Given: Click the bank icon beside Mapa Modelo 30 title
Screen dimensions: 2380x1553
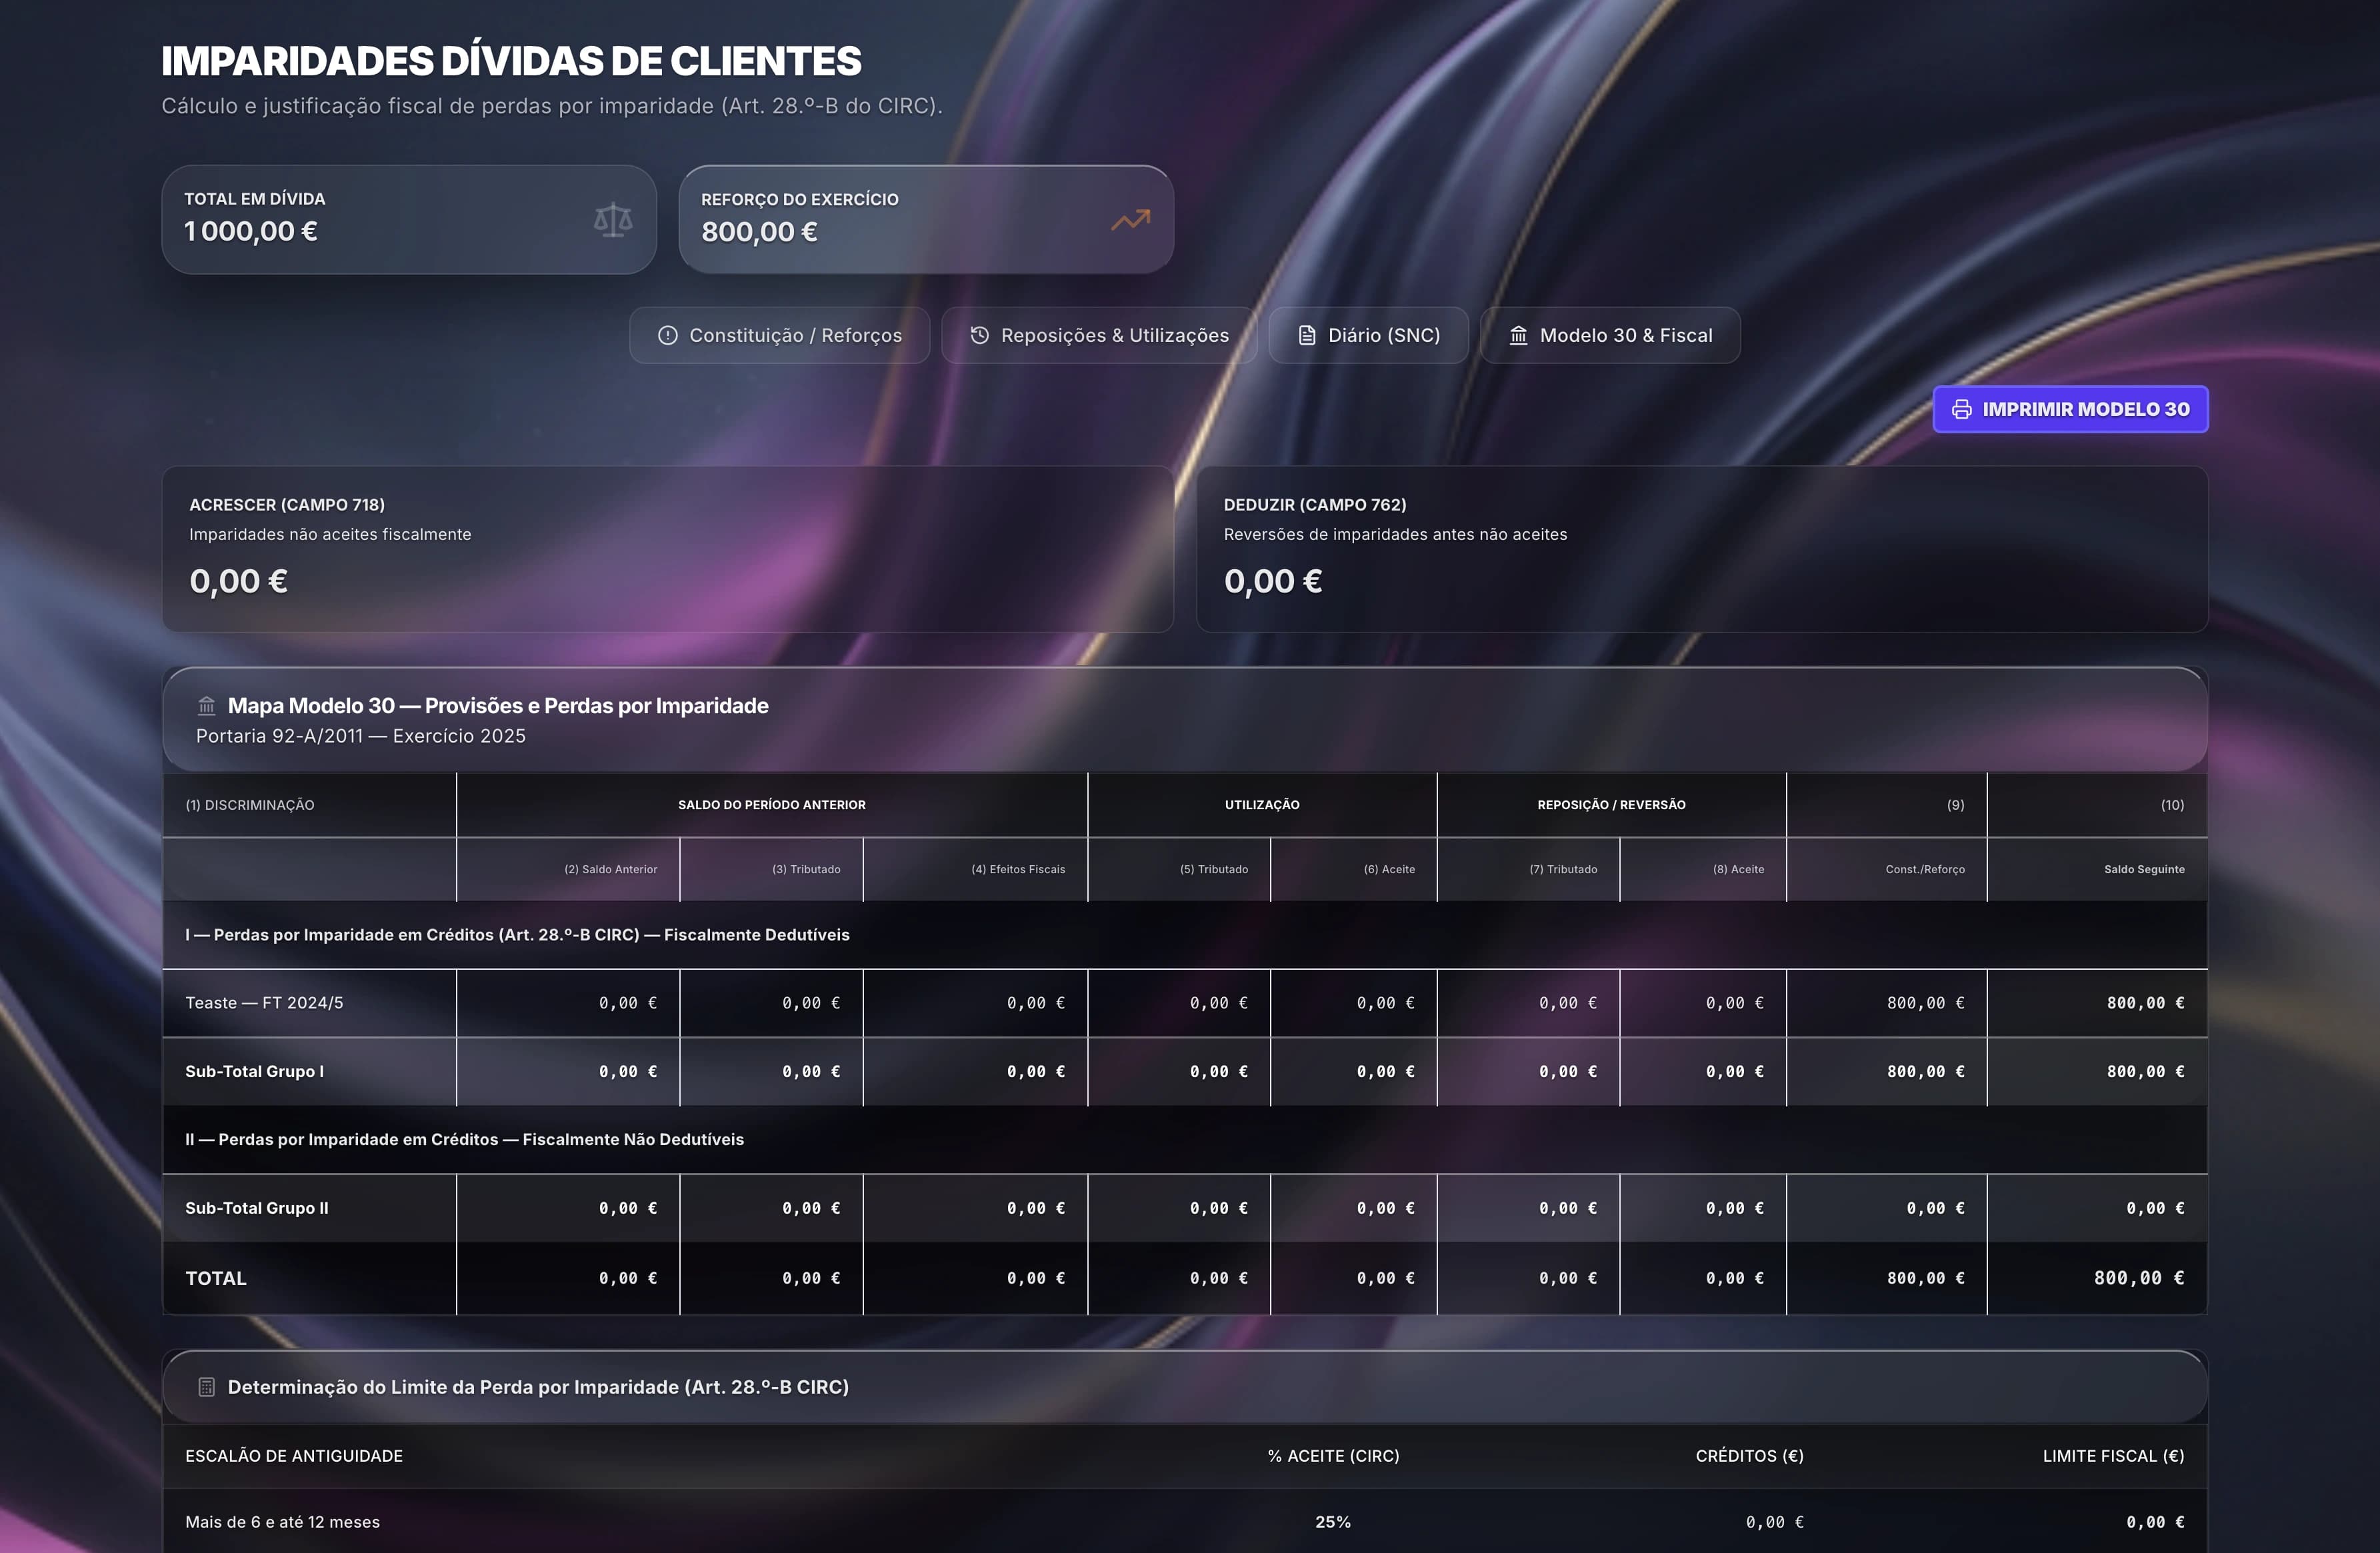Looking at the screenshot, I should [207, 705].
